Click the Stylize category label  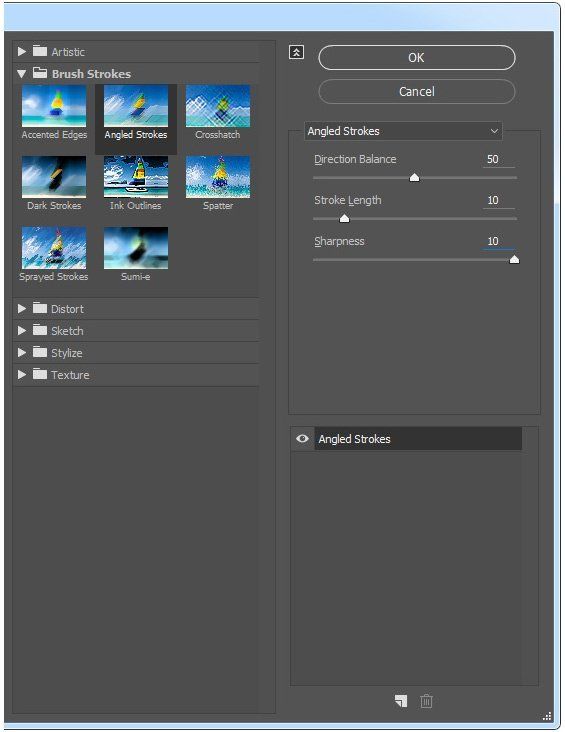(67, 353)
